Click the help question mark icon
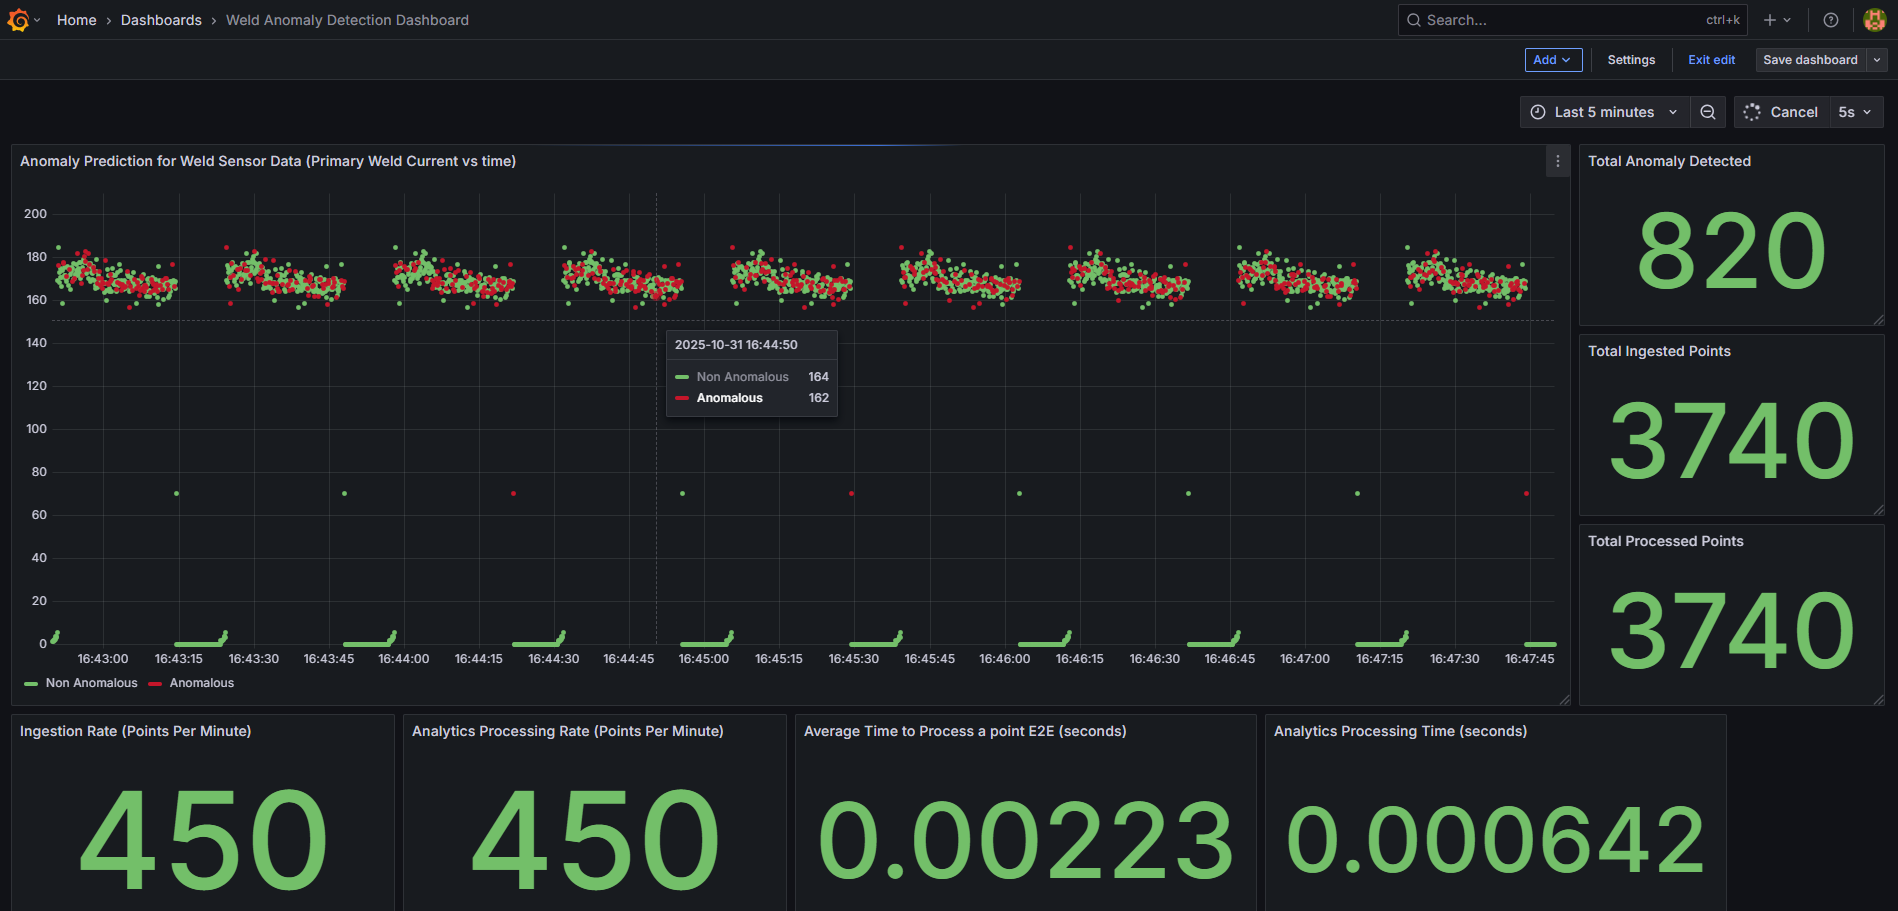 (1830, 20)
